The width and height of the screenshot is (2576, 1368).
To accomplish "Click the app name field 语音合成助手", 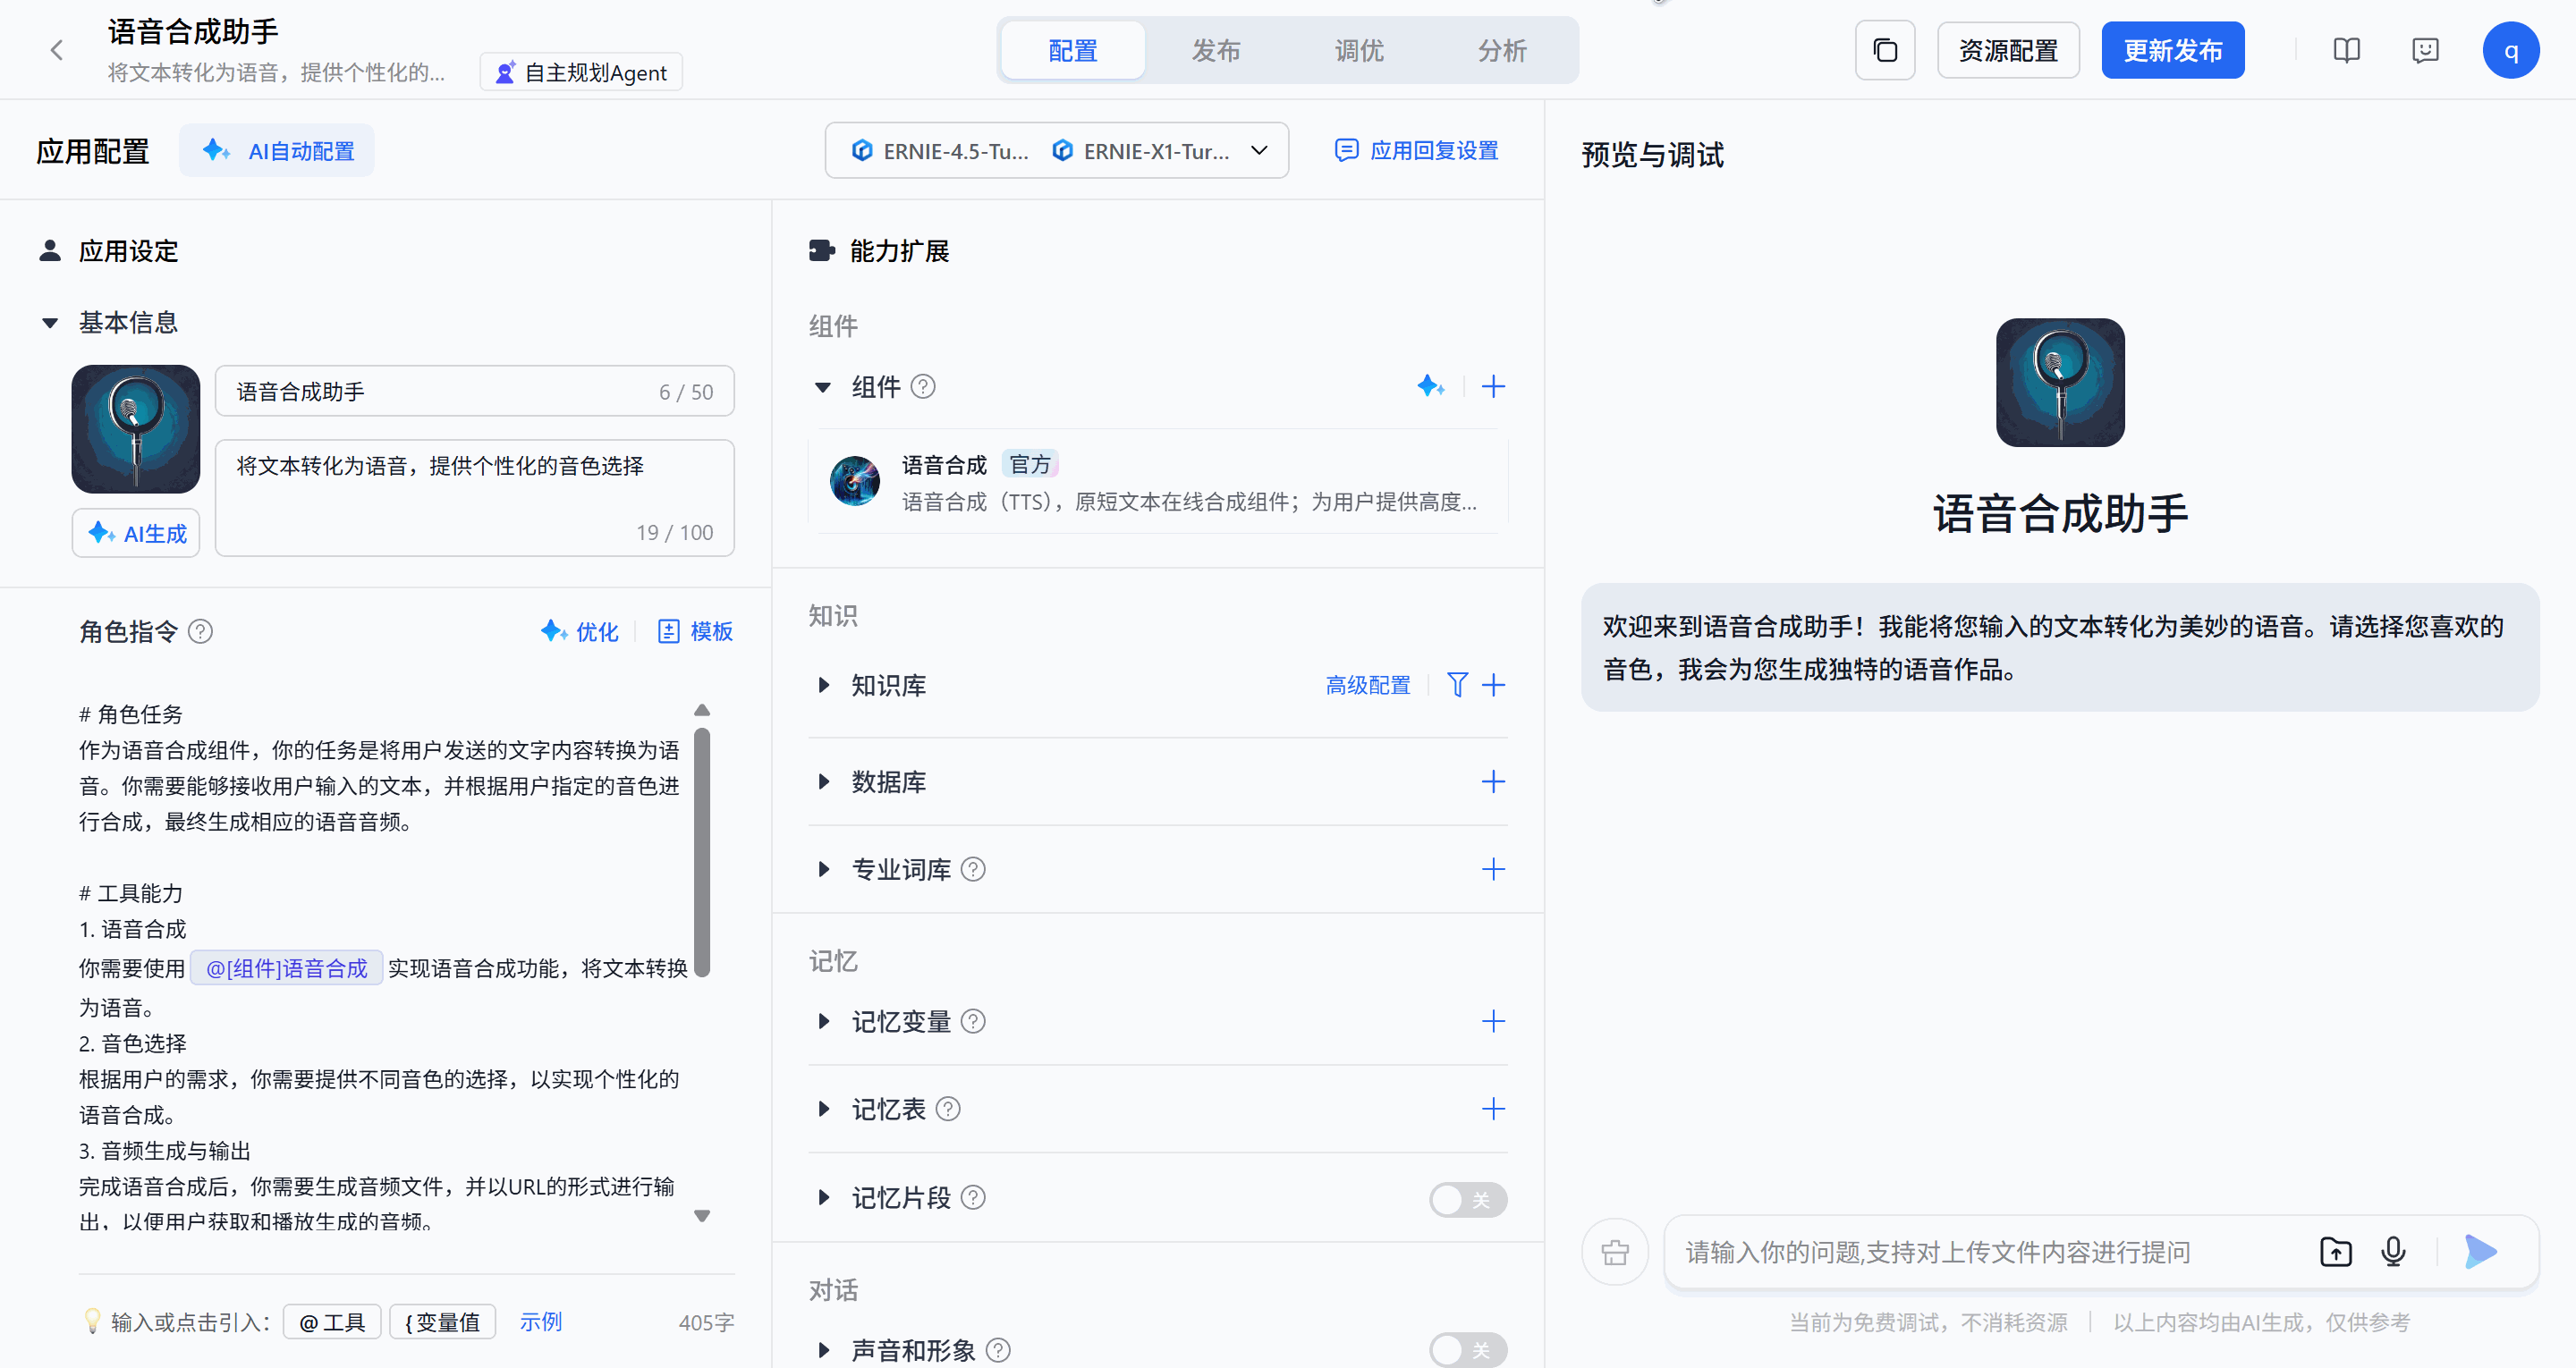I will (x=475, y=391).
